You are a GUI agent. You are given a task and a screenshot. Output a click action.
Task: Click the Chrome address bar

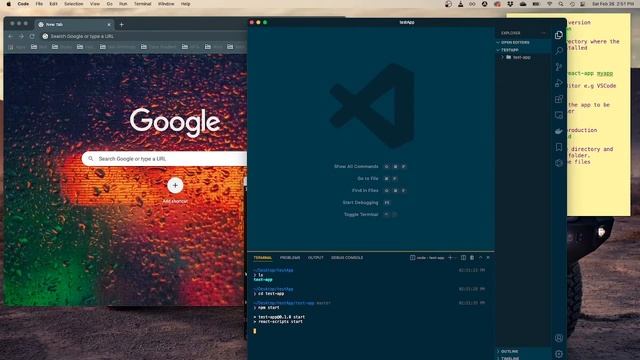click(143, 36)
